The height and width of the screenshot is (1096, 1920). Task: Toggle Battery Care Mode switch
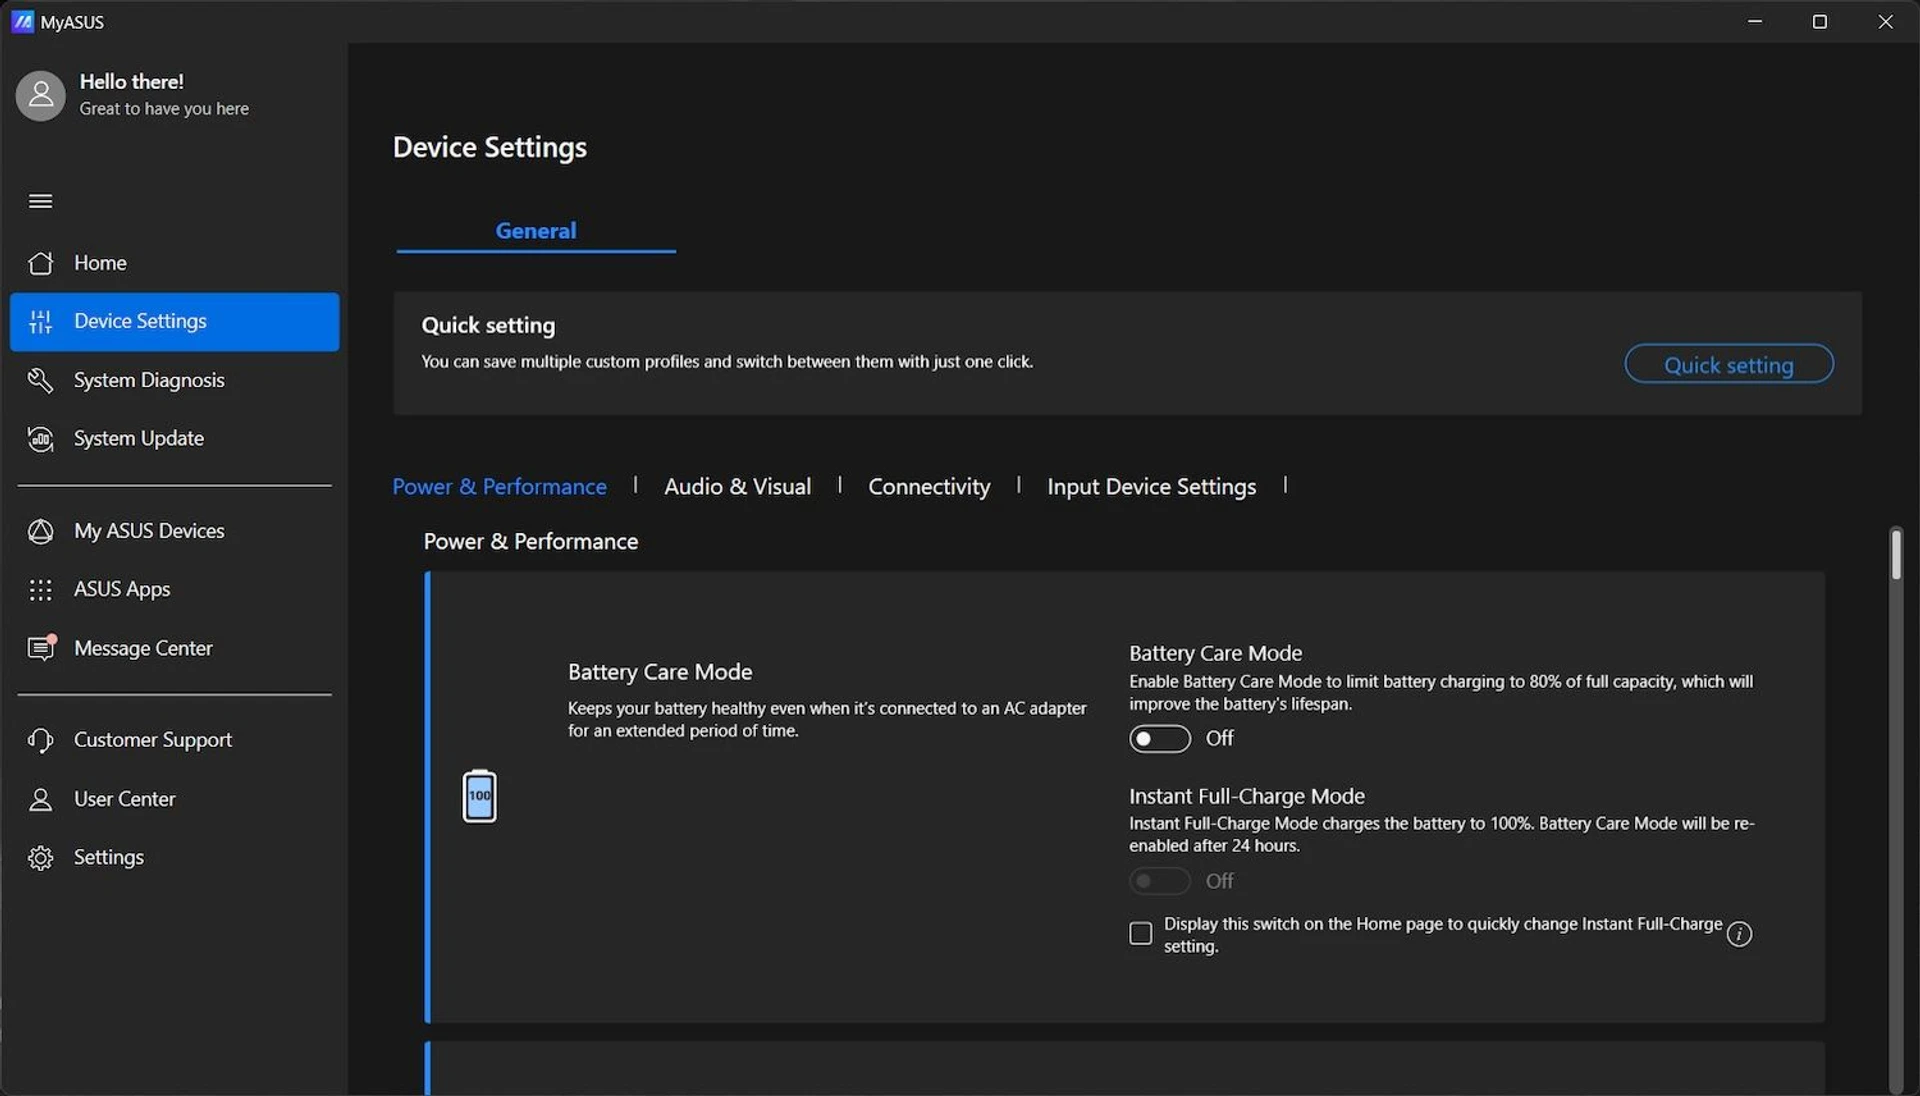click(1160, 739)
